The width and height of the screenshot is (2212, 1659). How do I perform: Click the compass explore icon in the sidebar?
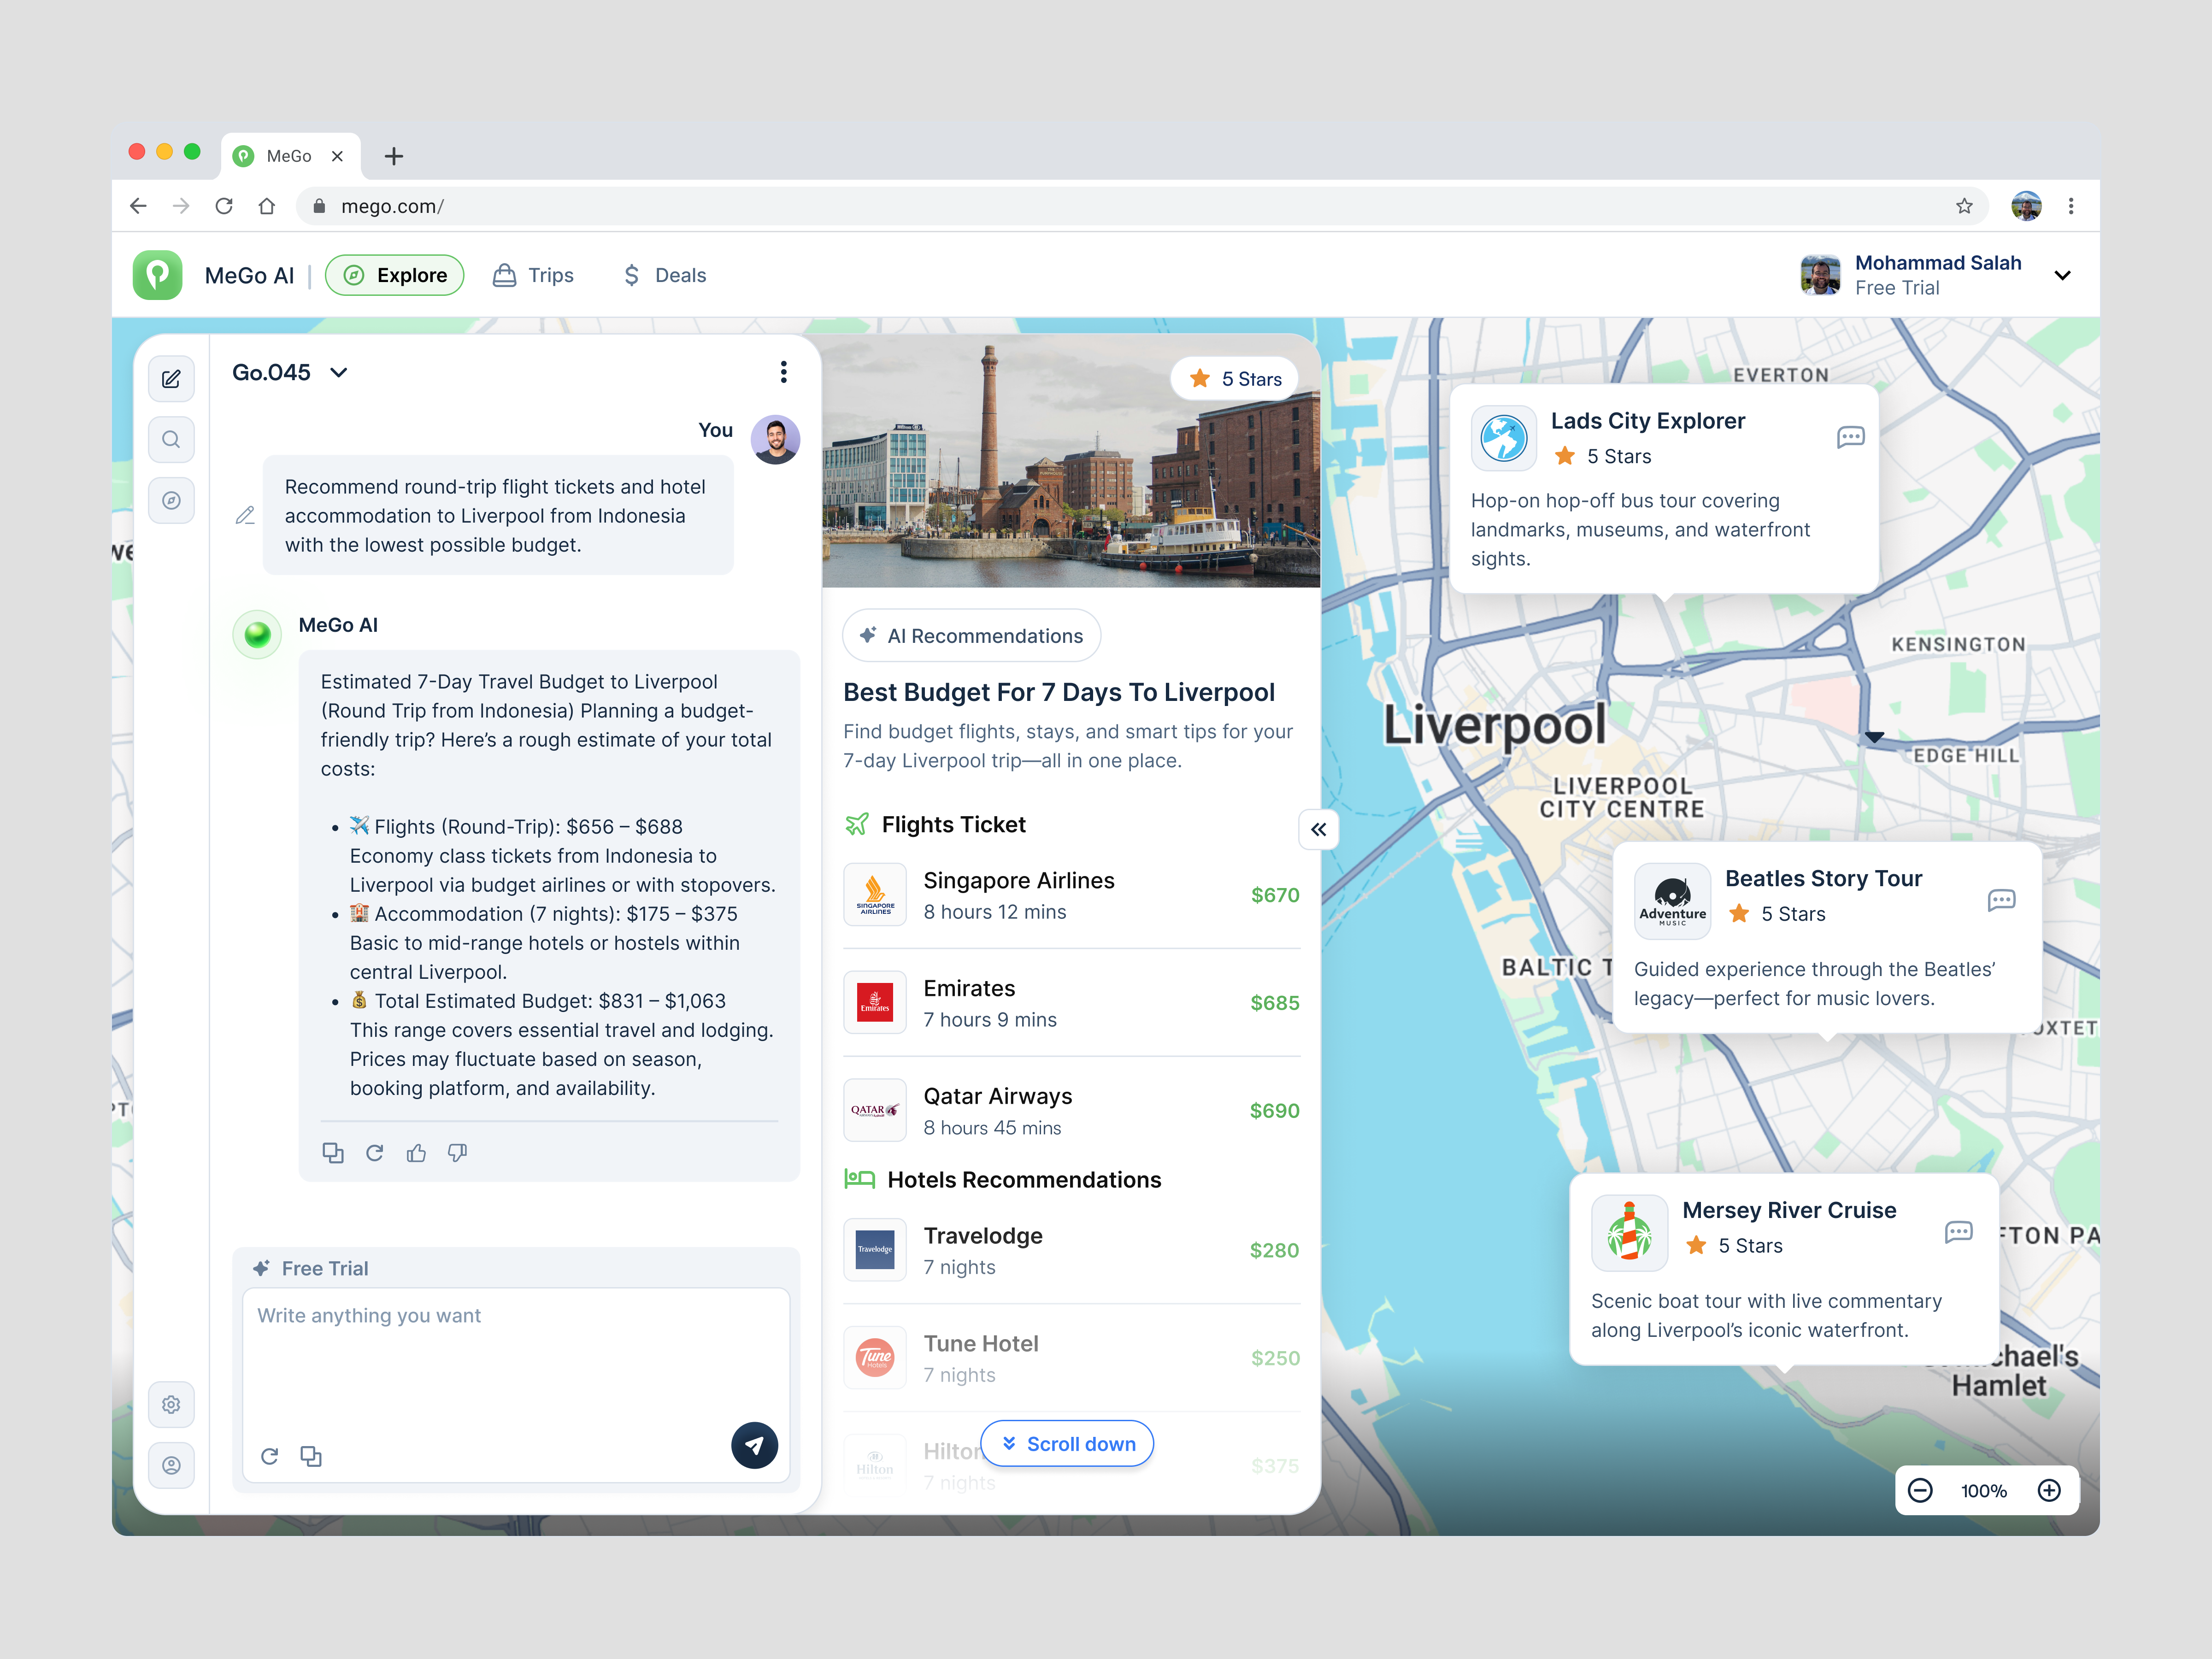coord(171,500)
